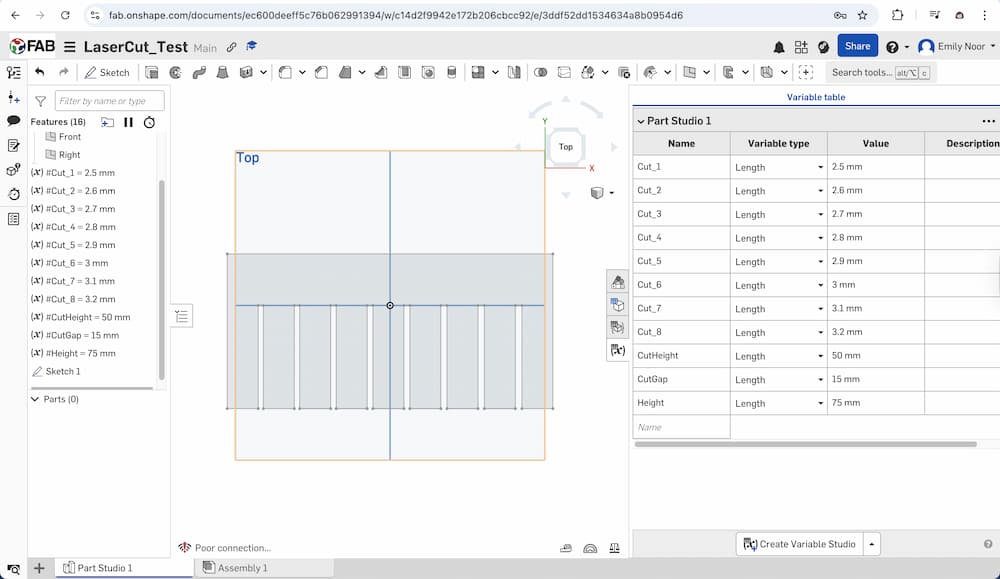Select the Fillet tool
This screenshot has width=1000, height=579.
click(285, 73)
